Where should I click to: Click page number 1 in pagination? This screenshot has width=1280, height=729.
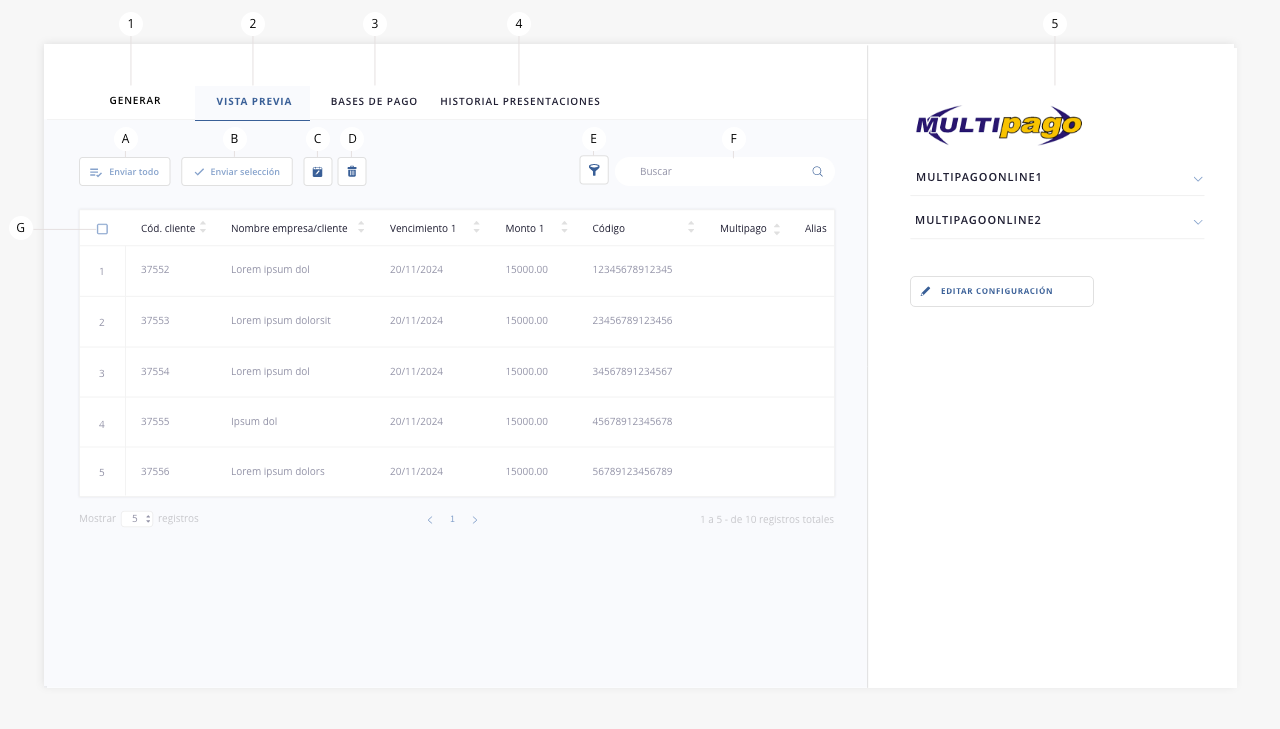pyautogui.click(x=452, y=519)
